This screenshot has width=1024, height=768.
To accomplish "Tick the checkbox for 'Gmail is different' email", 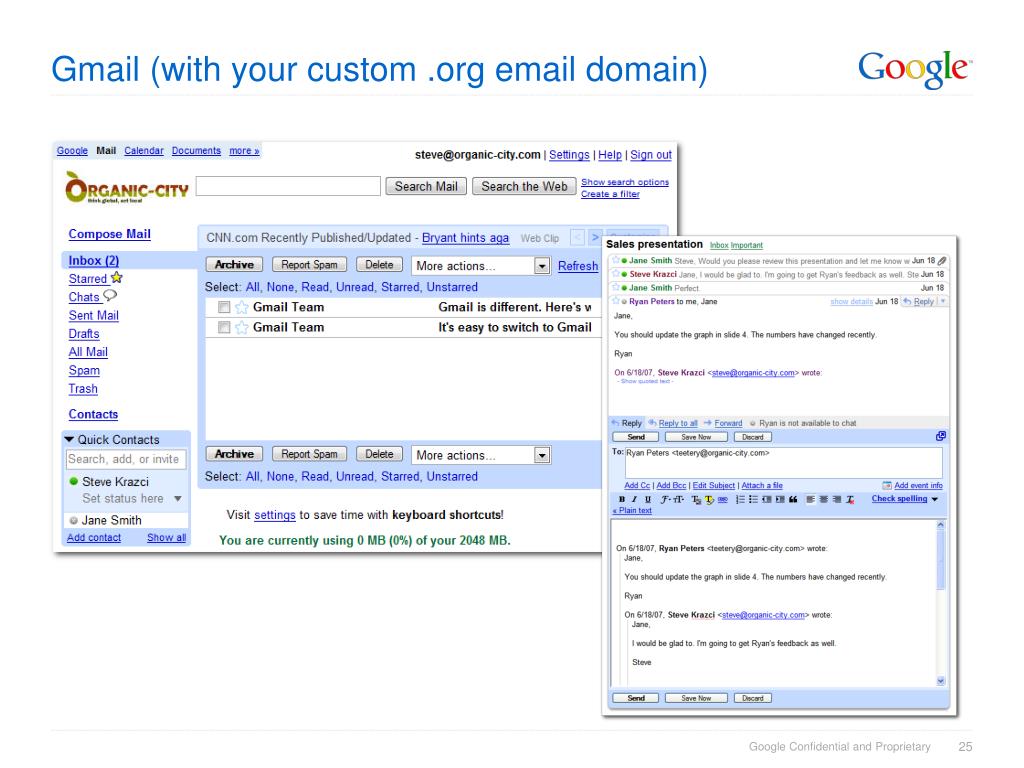I will click(223, 307).
